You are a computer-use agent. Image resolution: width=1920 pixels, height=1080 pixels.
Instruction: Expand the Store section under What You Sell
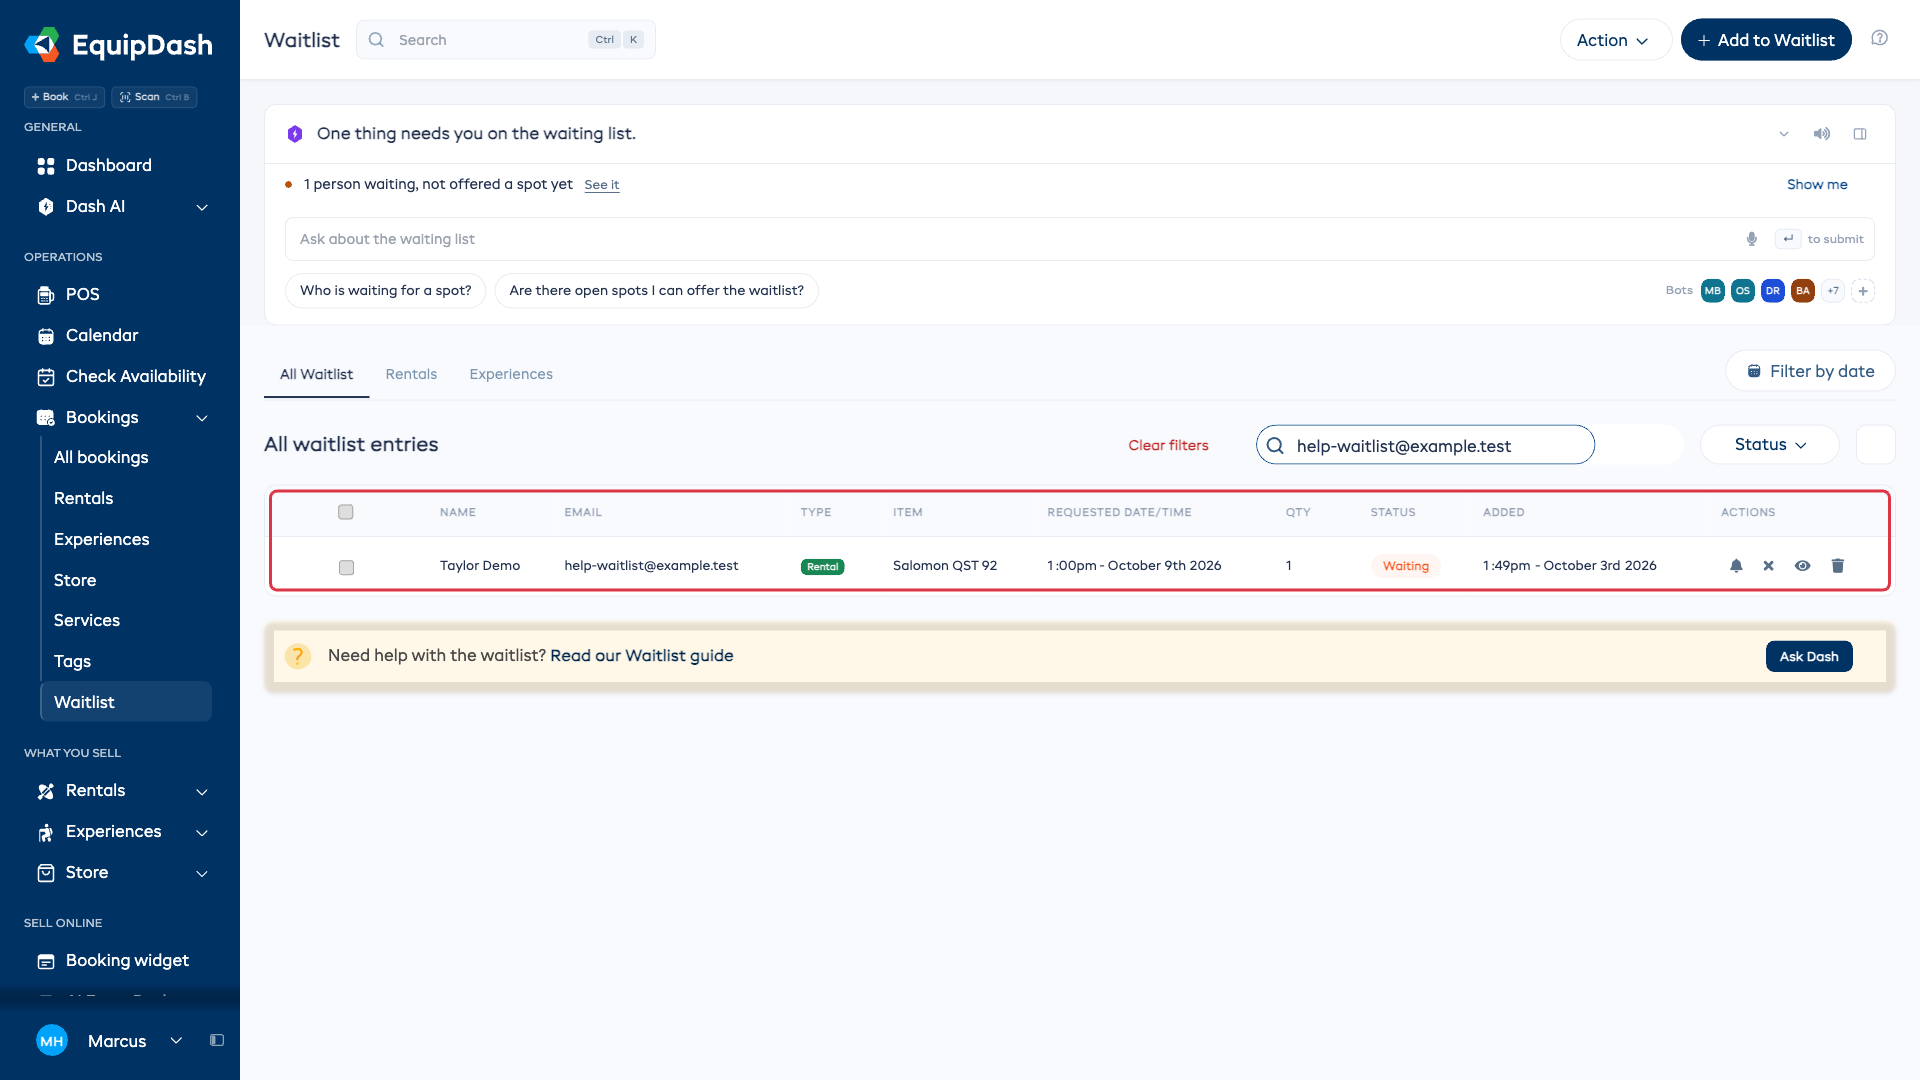[202, 874]
